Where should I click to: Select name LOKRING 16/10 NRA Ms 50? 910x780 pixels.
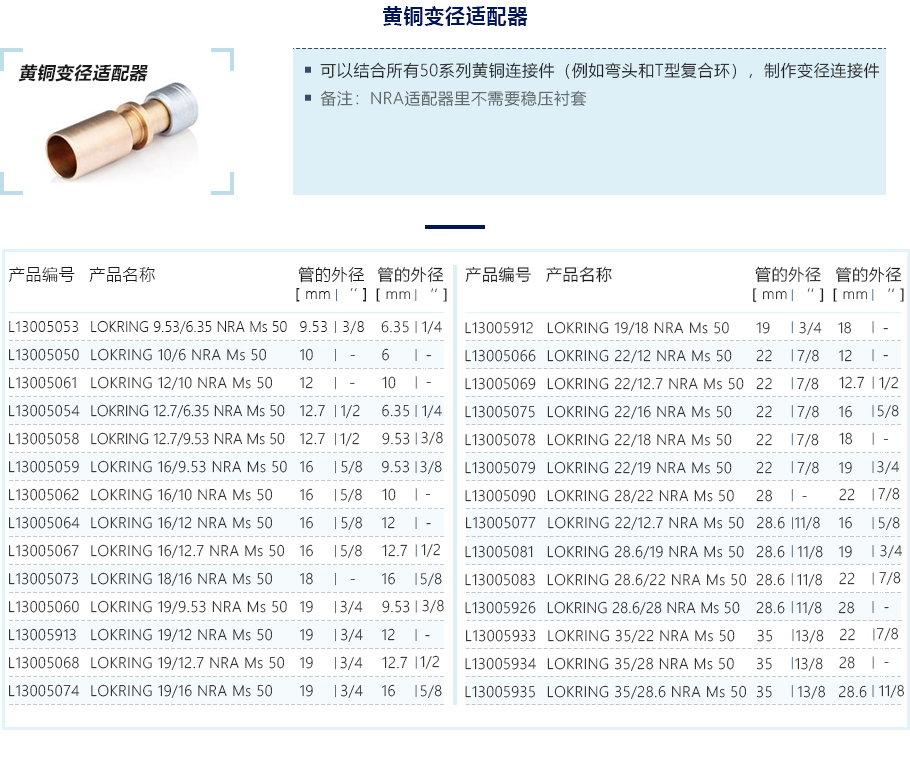(x=181, y=495)
